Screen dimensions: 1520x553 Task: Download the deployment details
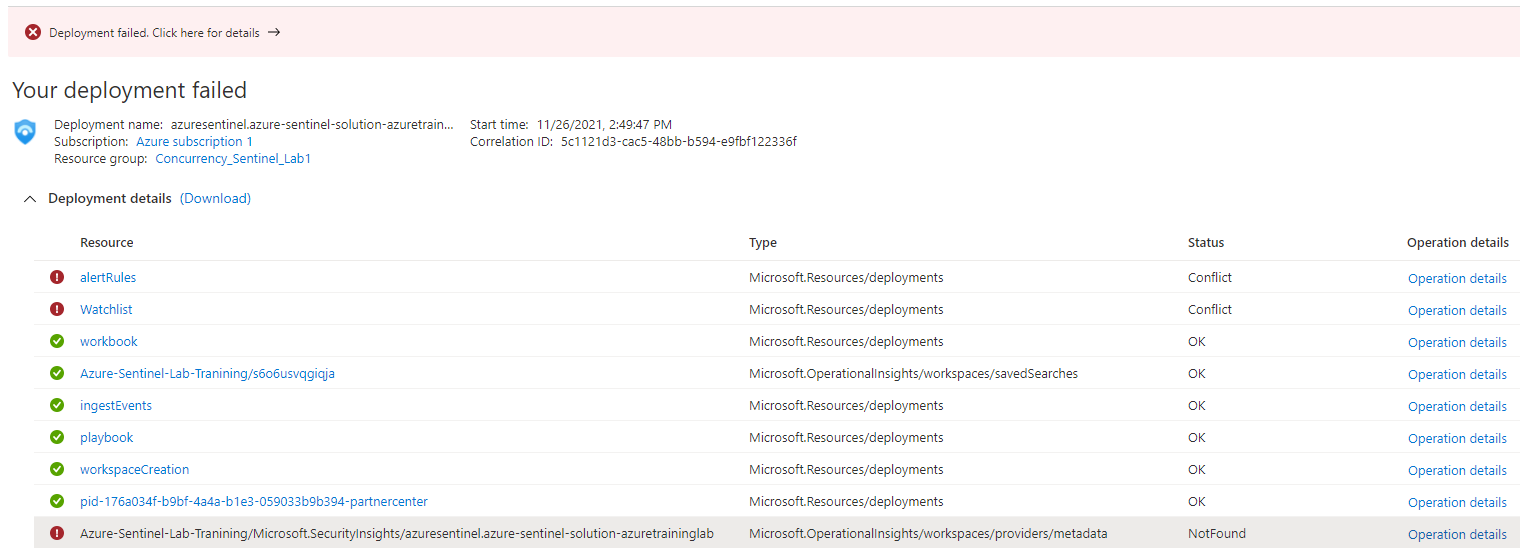coord(215,199)
